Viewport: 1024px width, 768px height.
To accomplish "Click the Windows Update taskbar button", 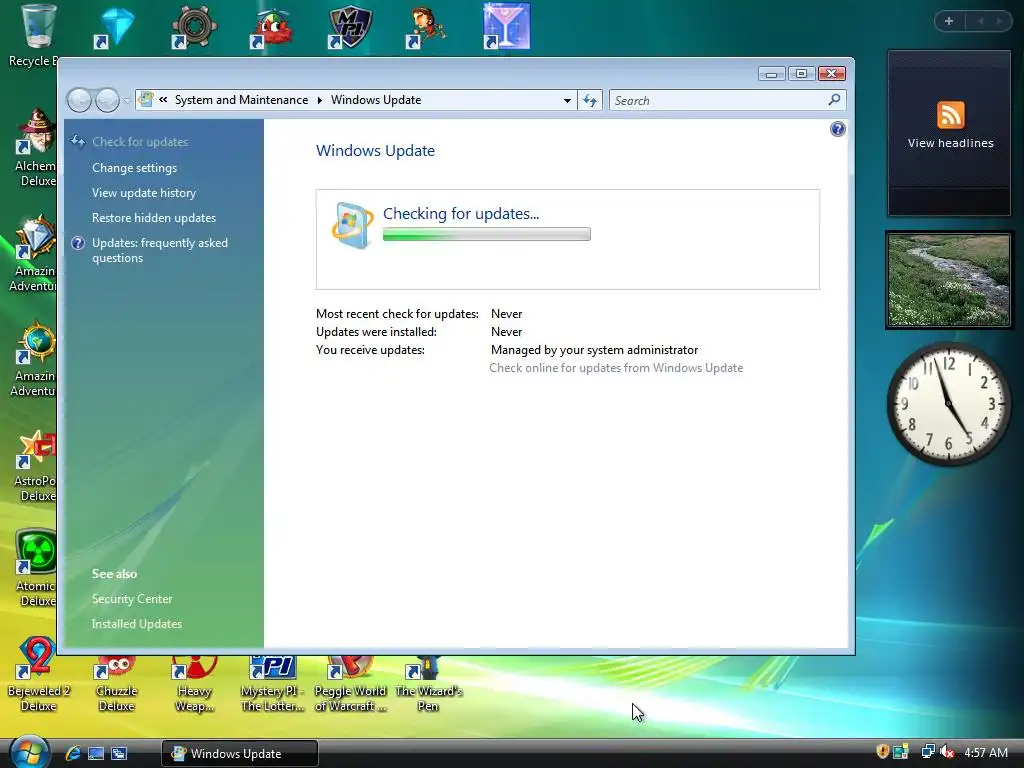I will (x=240, y=754).
